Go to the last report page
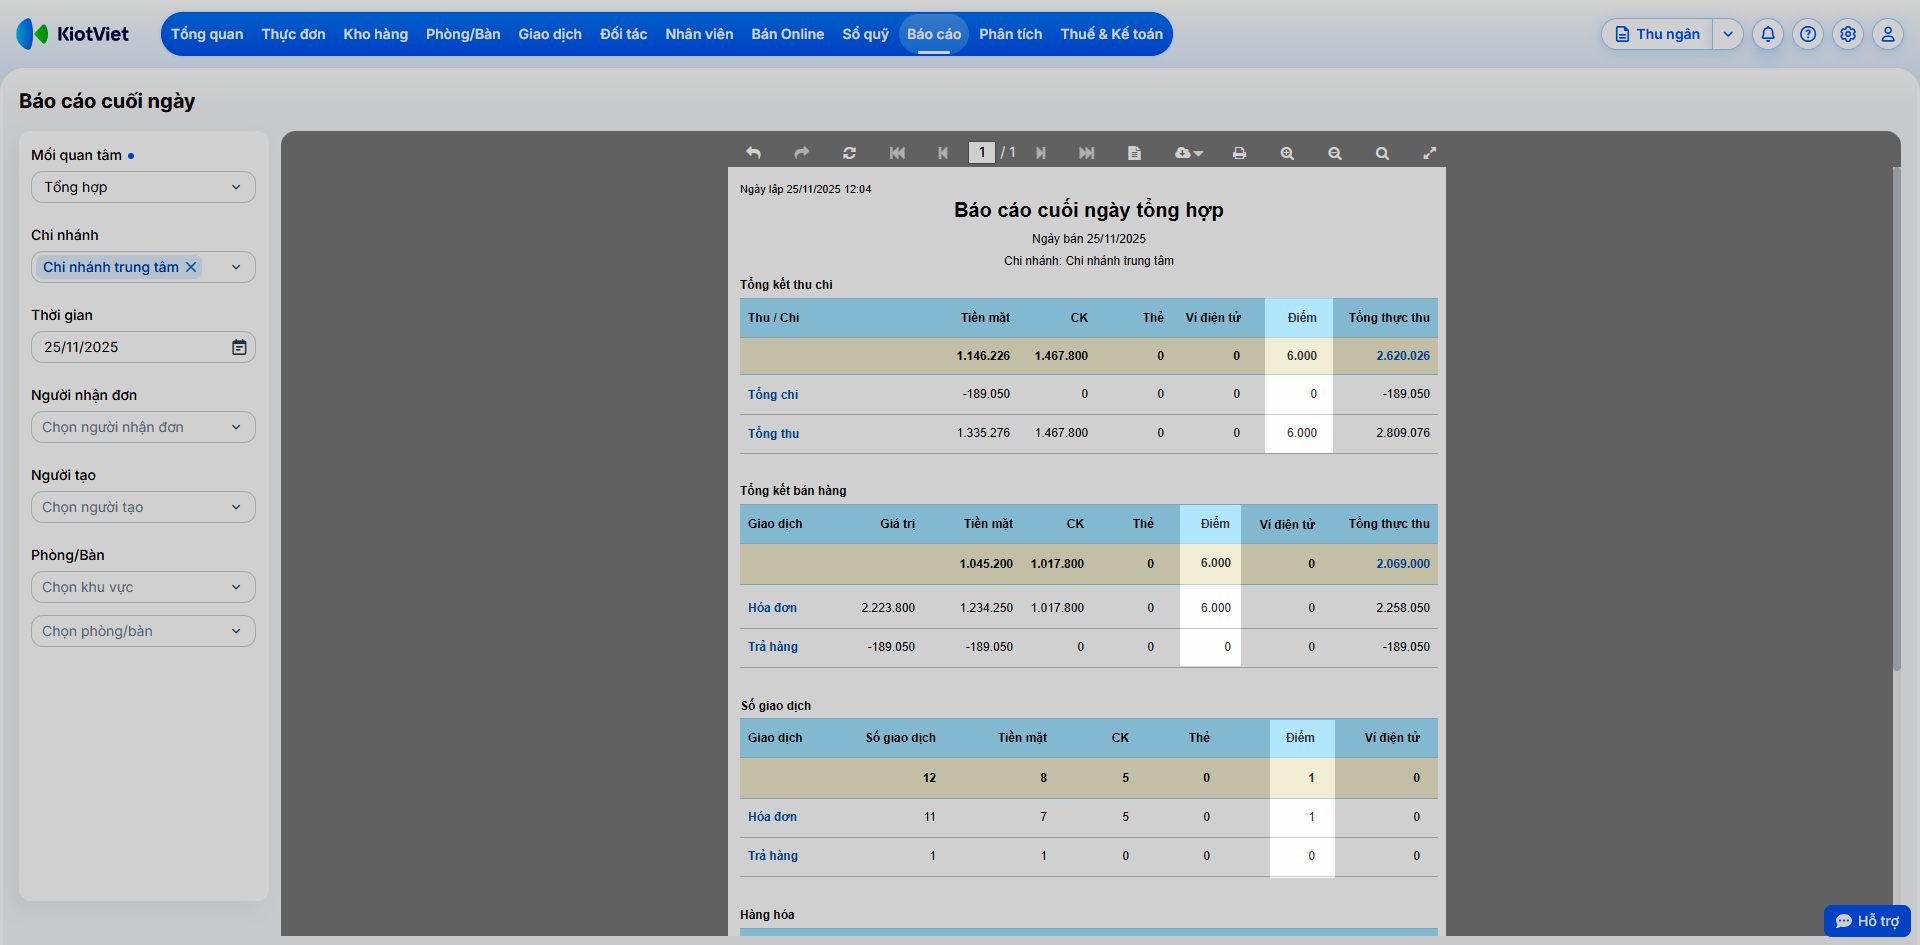This screenshot has height=945, width=1920. point(1087,153)
